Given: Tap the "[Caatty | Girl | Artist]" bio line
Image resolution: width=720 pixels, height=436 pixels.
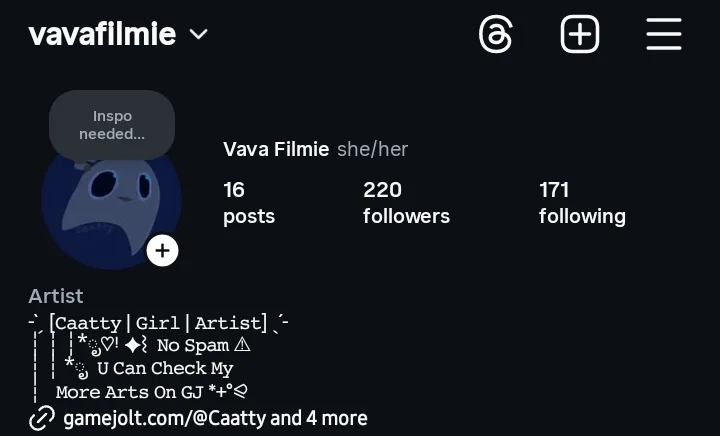Looking at the screenshot, I should click(x=158, y=322).
